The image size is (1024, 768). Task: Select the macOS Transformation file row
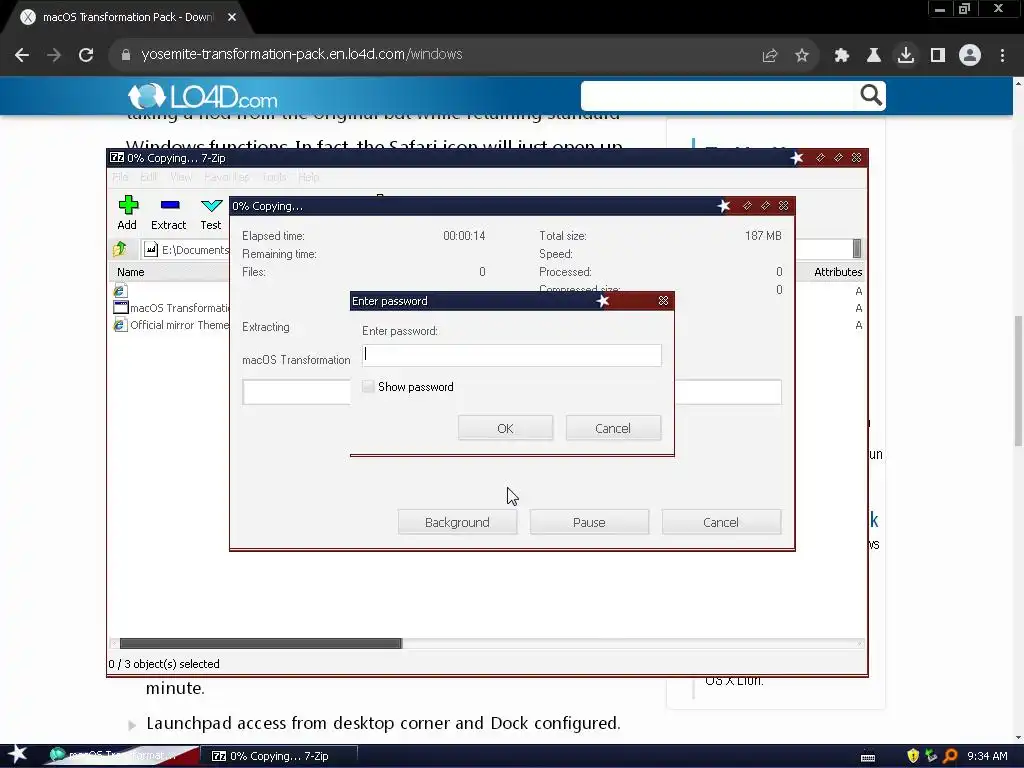pos(172,308)
